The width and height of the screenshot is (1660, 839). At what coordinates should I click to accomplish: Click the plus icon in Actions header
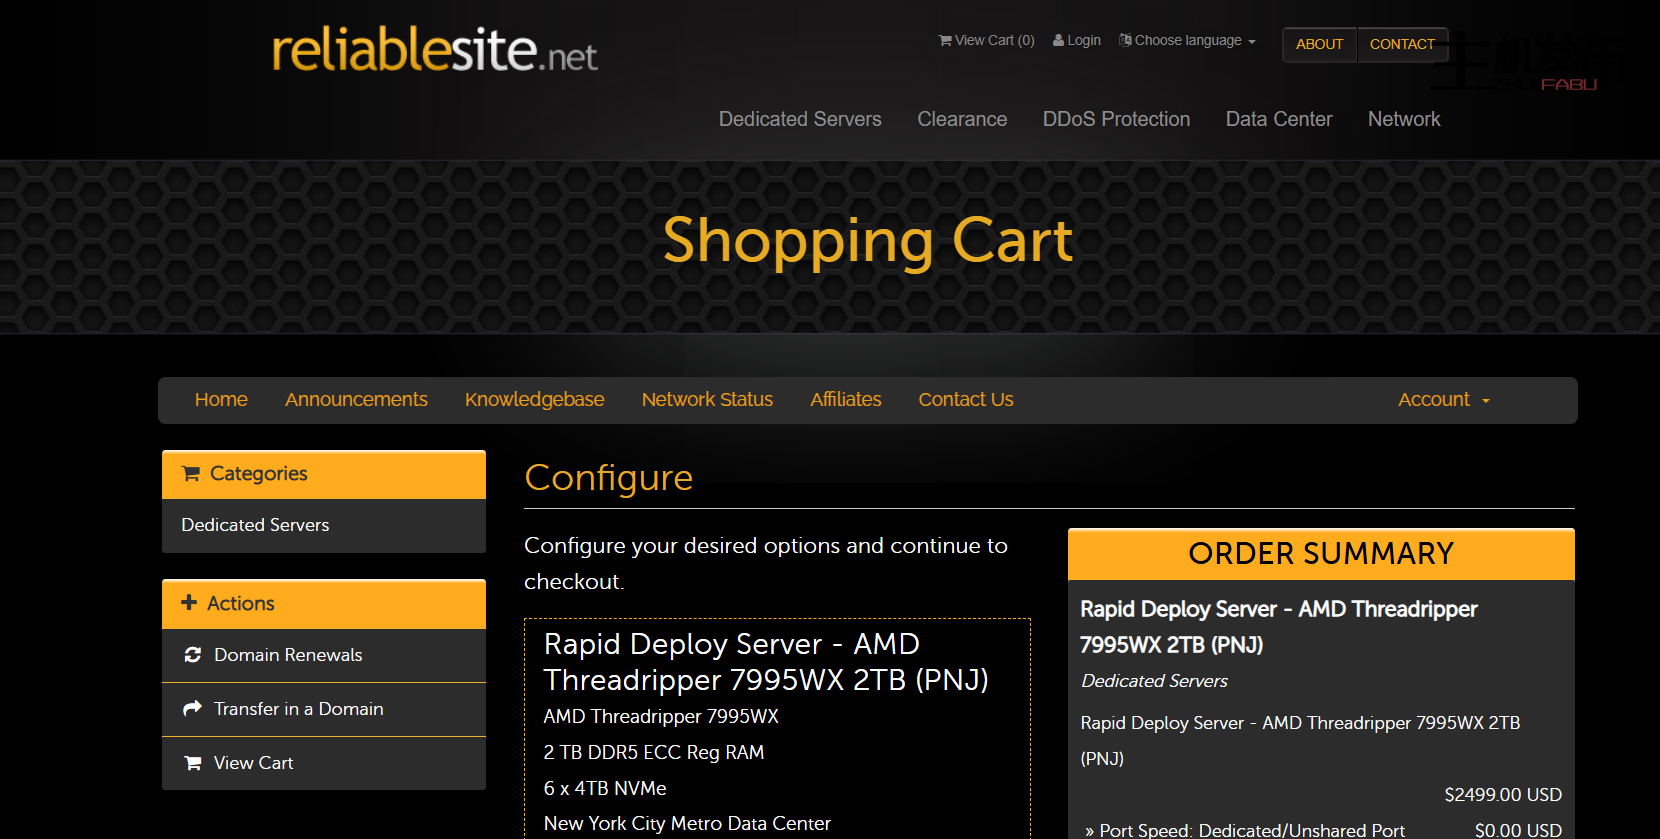click(189, 603)
